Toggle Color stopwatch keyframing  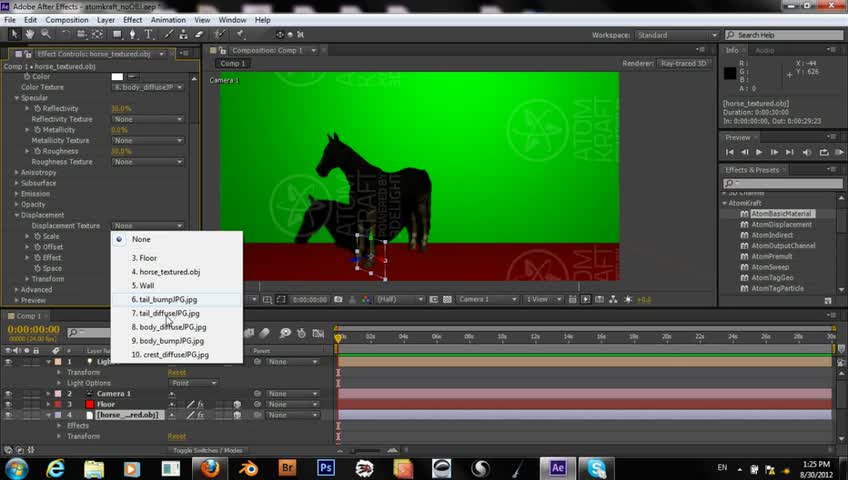pos(26,76)
